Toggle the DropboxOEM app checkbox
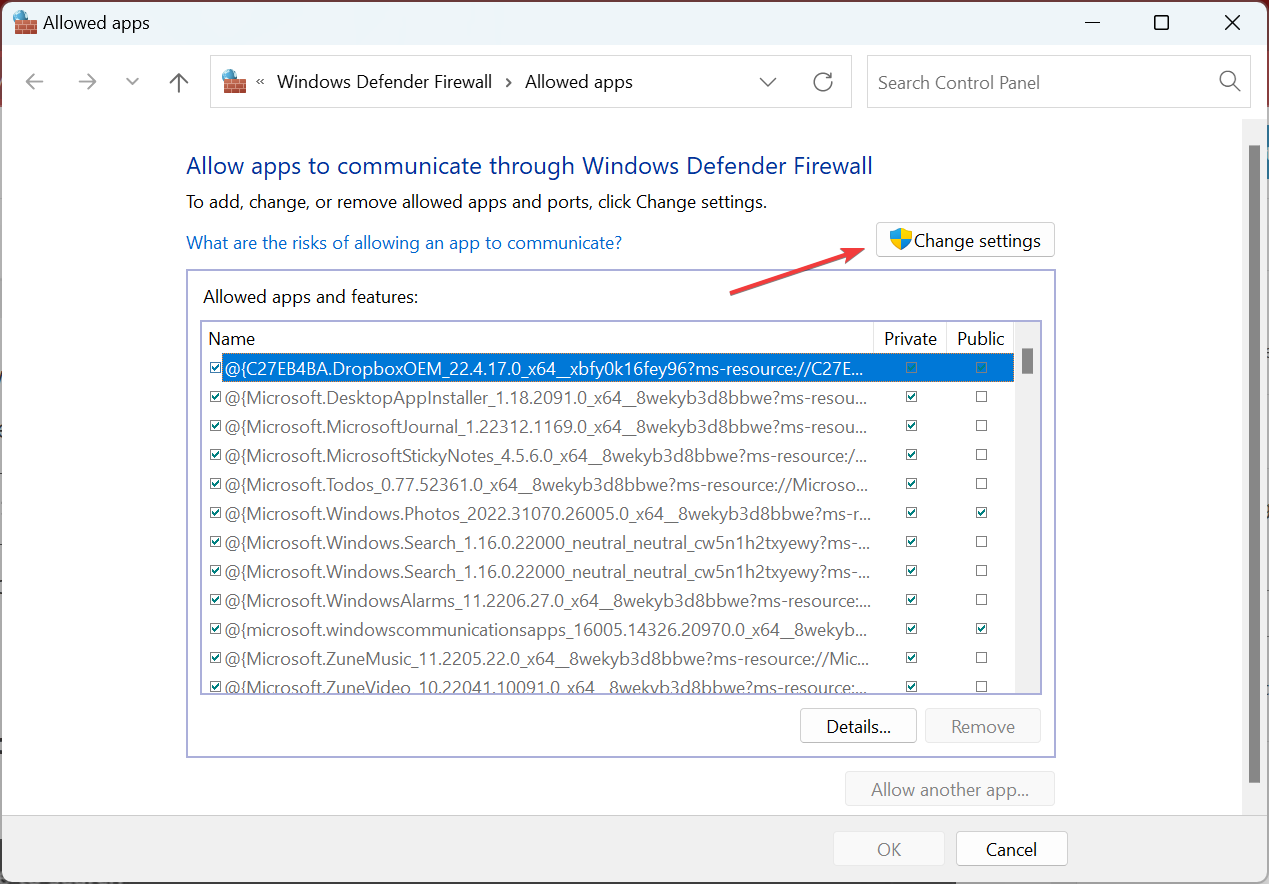The width and height of the screenshot is (1269, 884). coord(215,368)
